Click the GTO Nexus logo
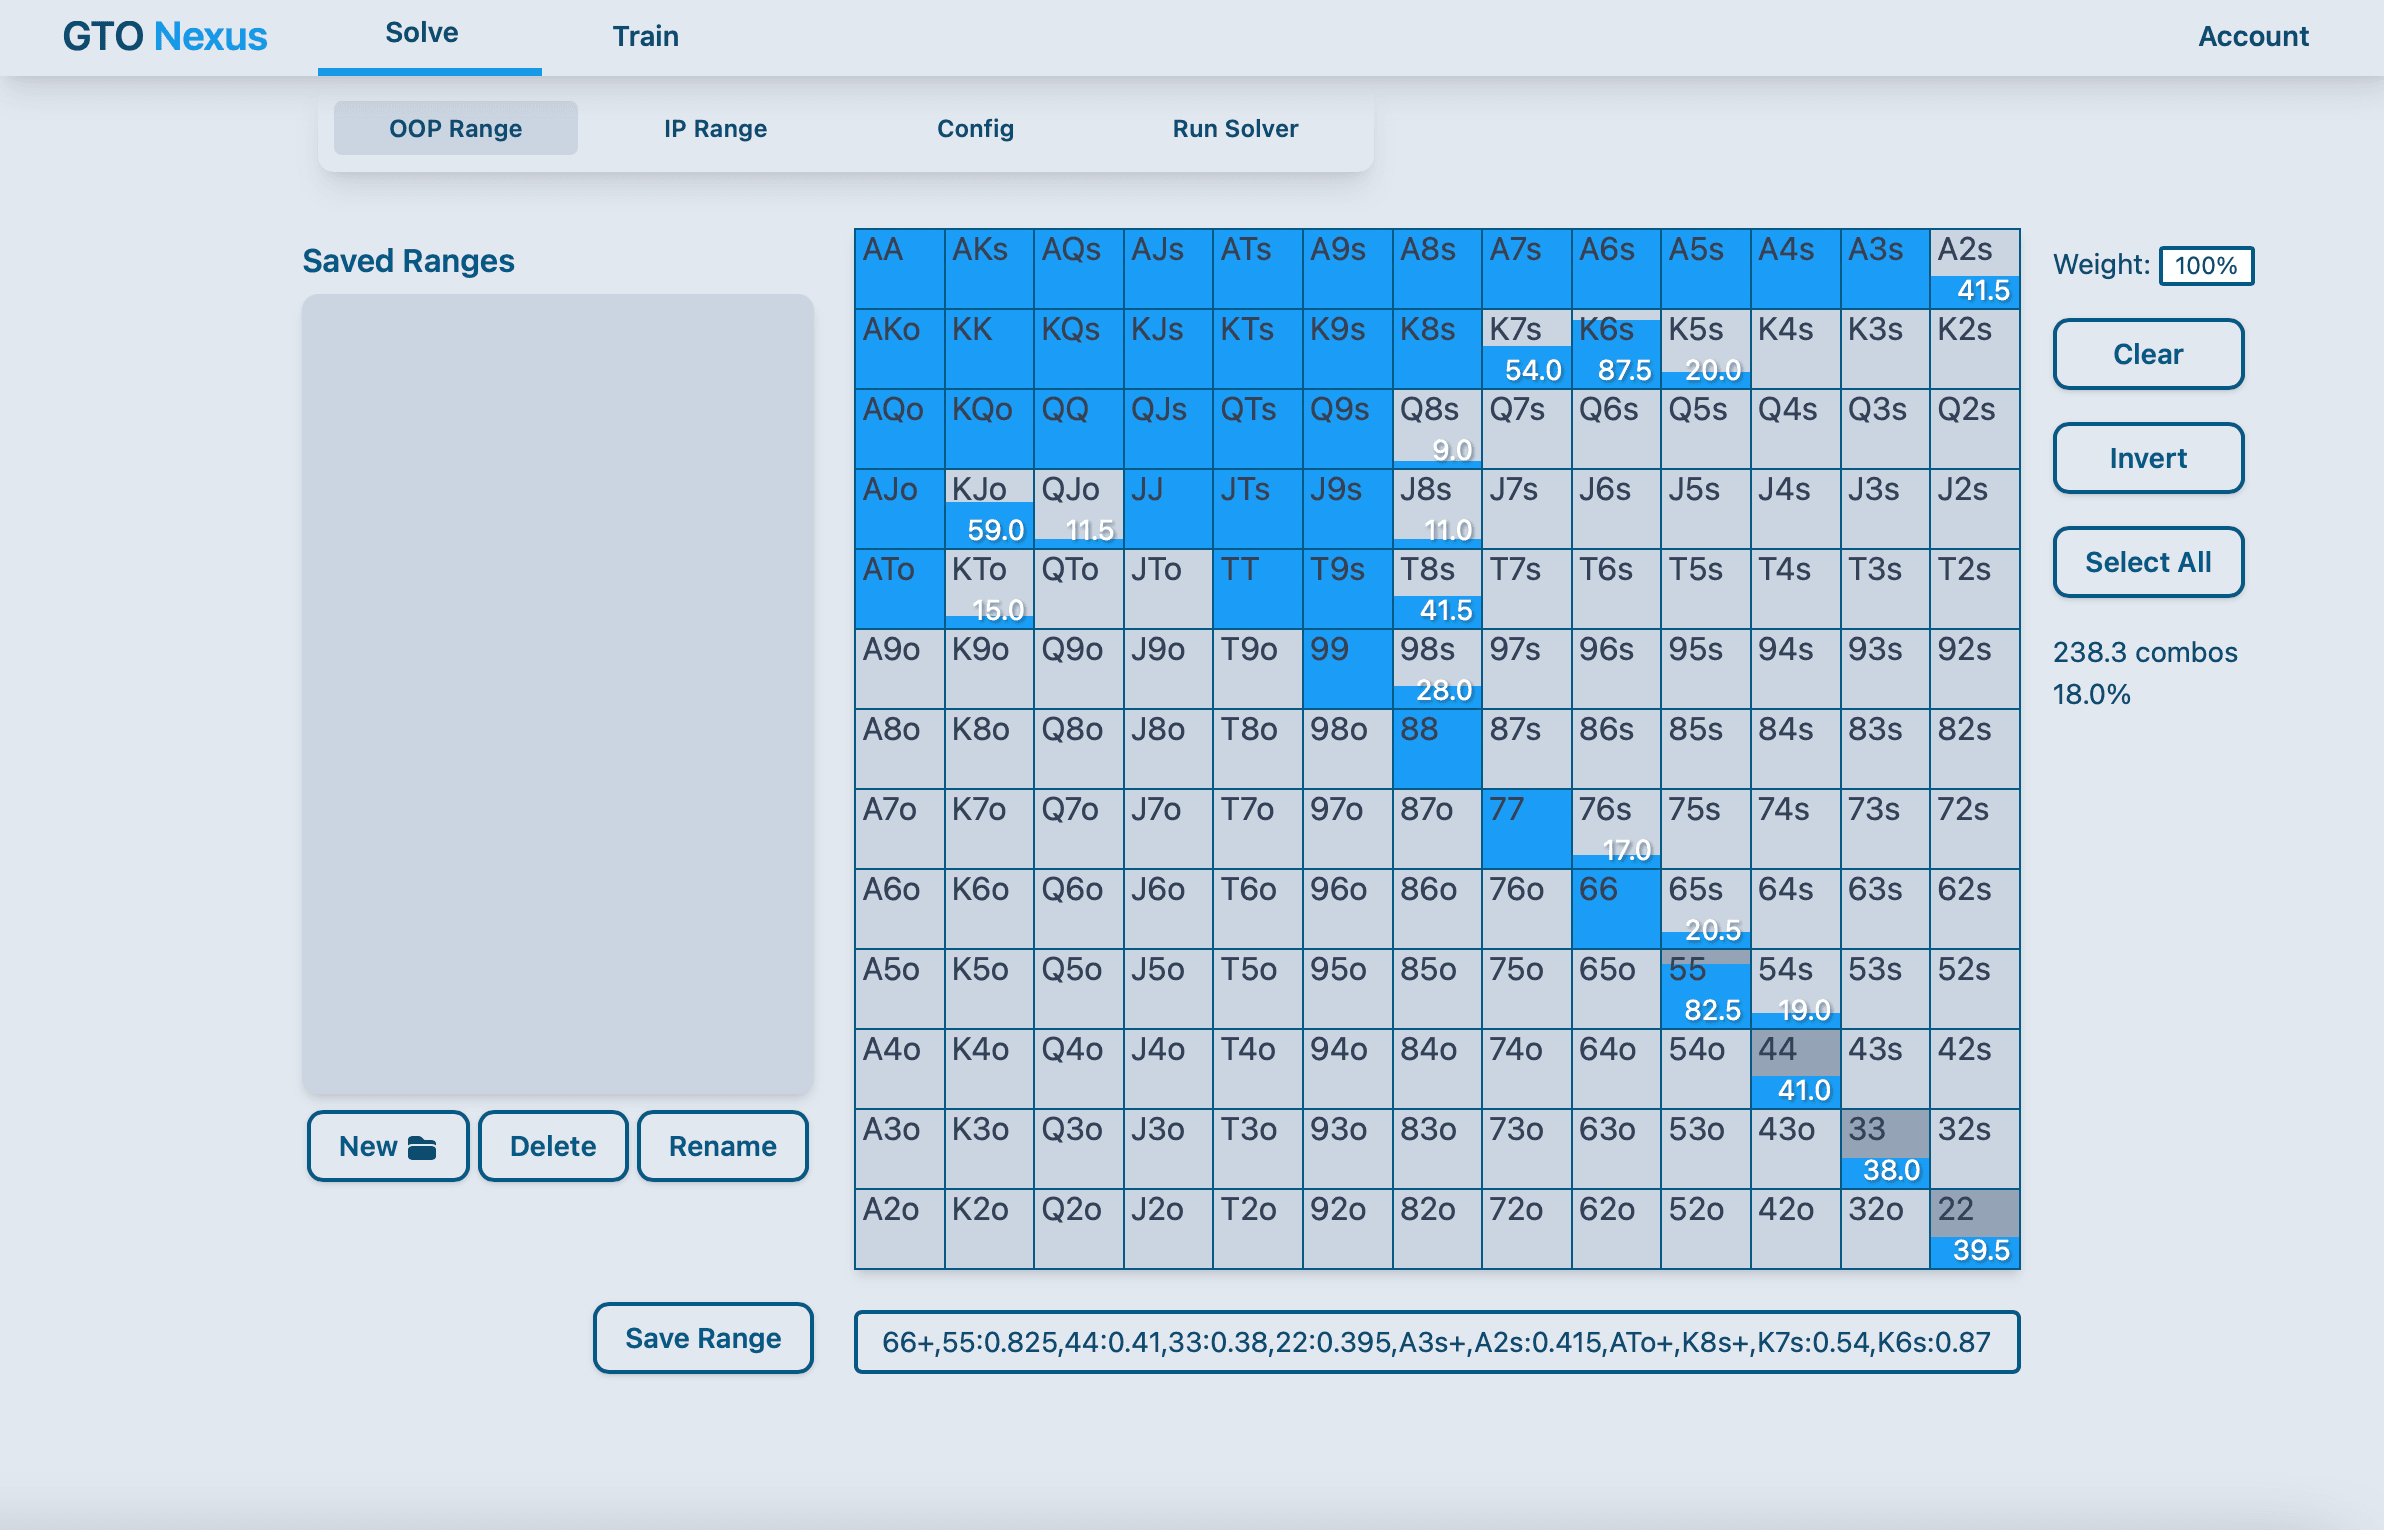 165,37
